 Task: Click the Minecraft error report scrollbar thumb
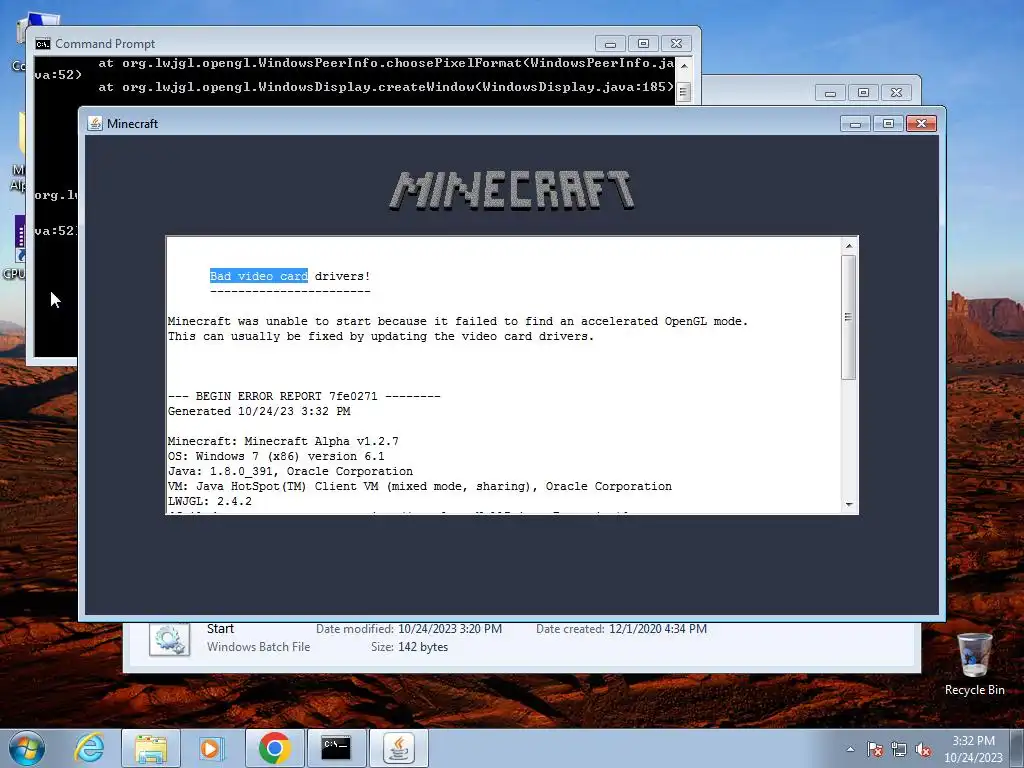pyautogui.click(x=848, y=317)
